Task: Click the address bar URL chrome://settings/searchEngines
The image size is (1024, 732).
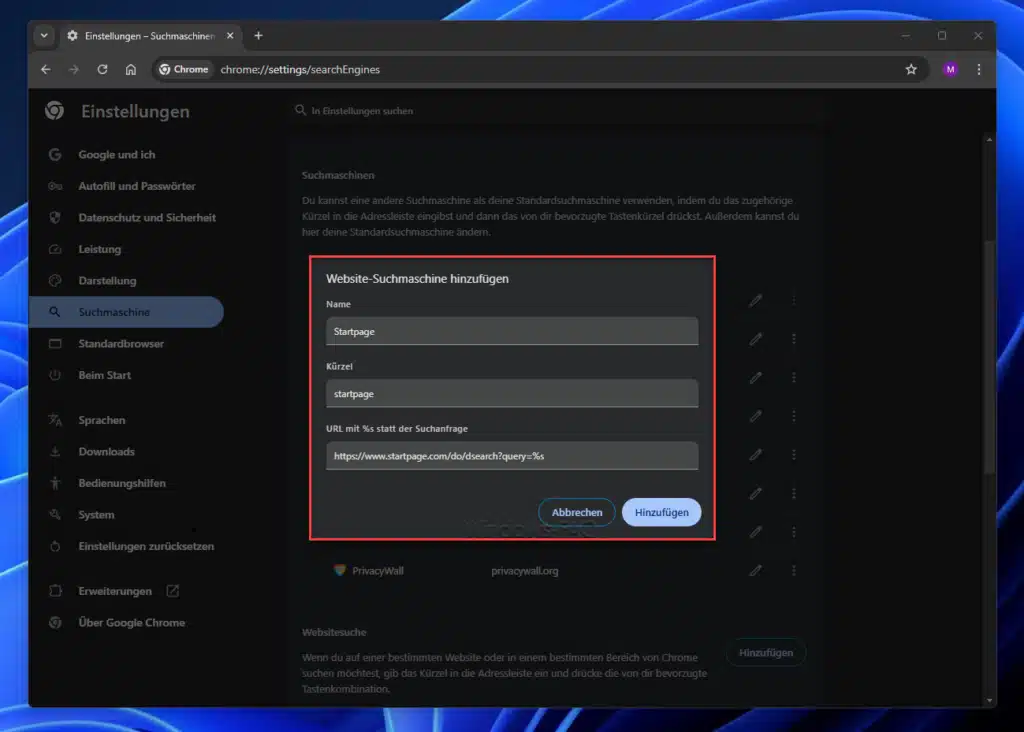Action: [x=300, y=69]
